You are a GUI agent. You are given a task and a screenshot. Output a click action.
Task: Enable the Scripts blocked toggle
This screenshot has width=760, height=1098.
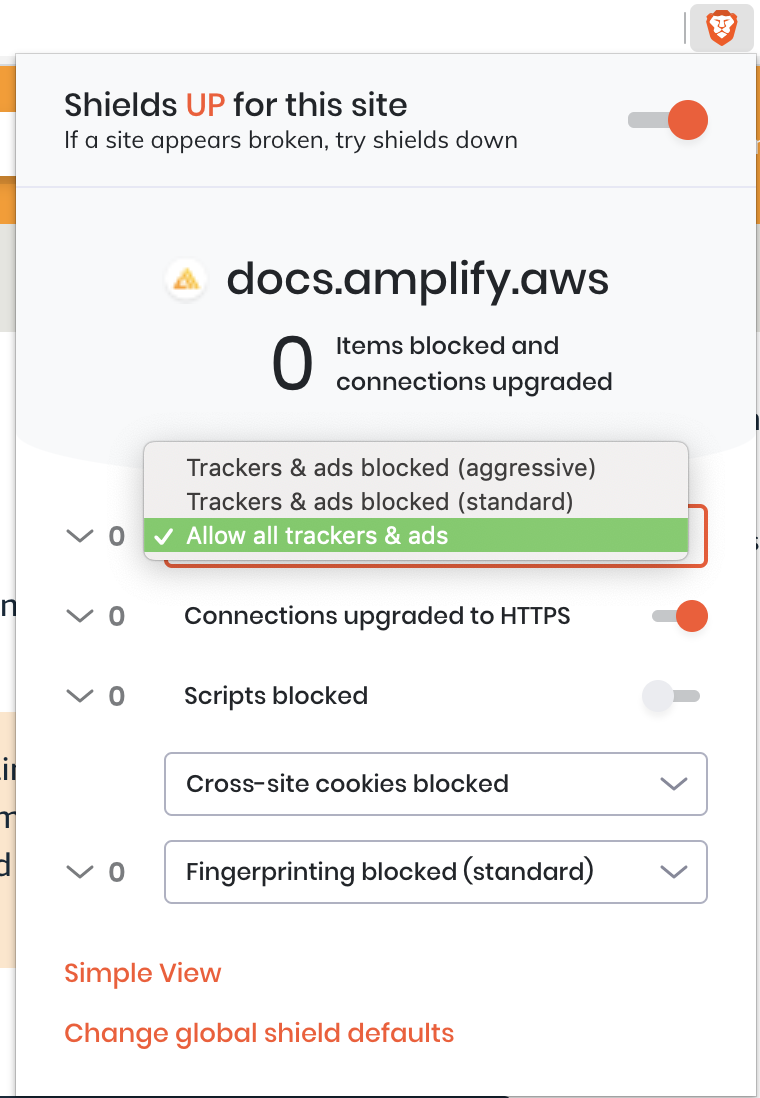pyautogui.click(x=671, y=696)
